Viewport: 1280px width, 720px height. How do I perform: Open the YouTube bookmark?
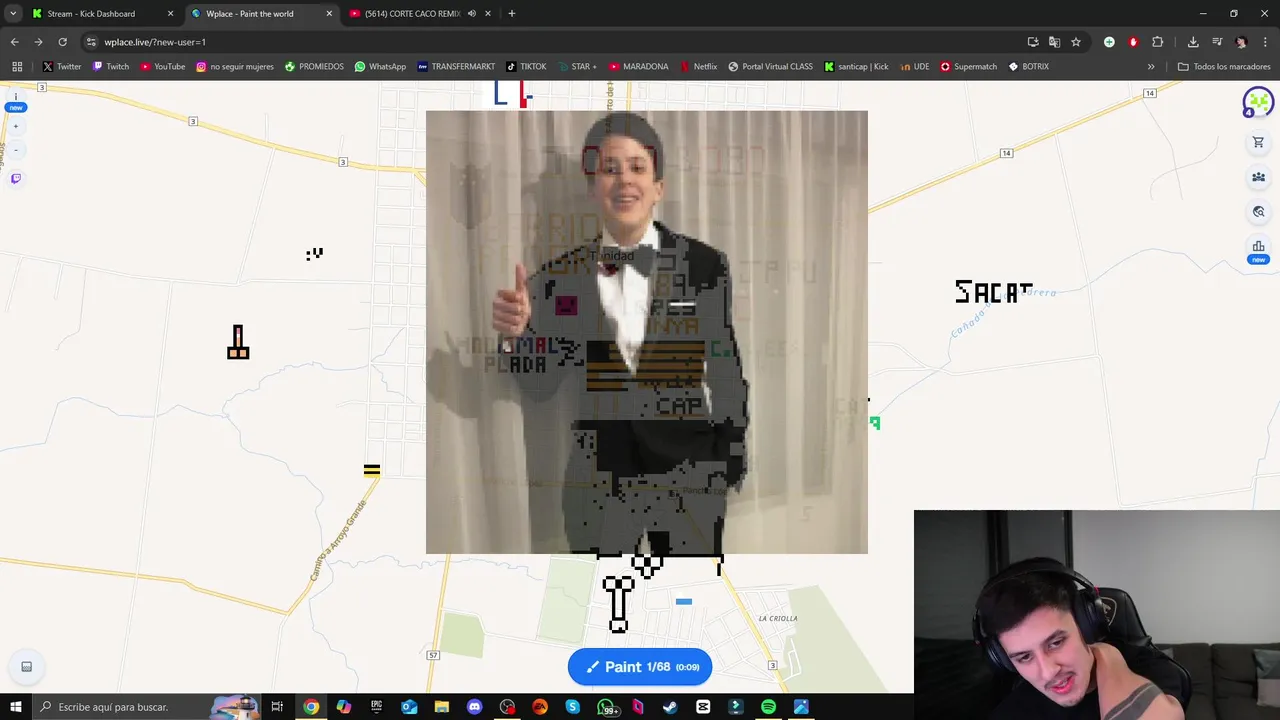point(162,67)
